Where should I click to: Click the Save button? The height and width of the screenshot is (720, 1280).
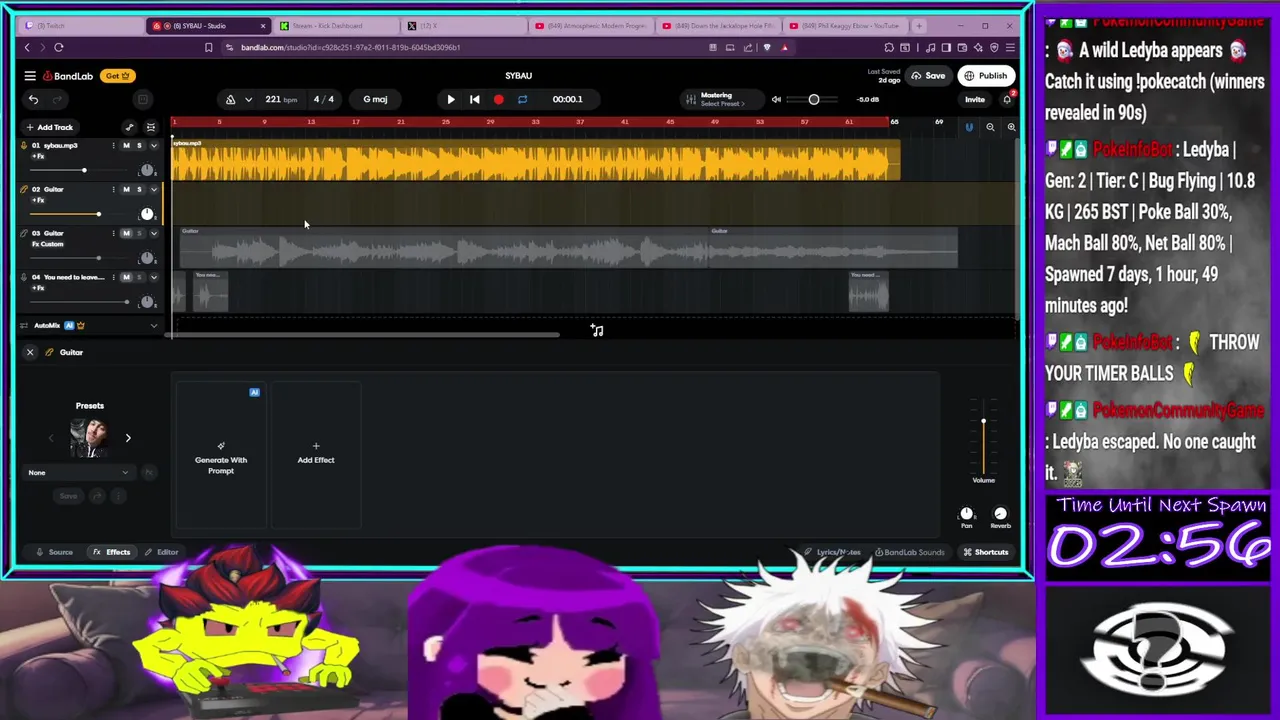[928, 76]
